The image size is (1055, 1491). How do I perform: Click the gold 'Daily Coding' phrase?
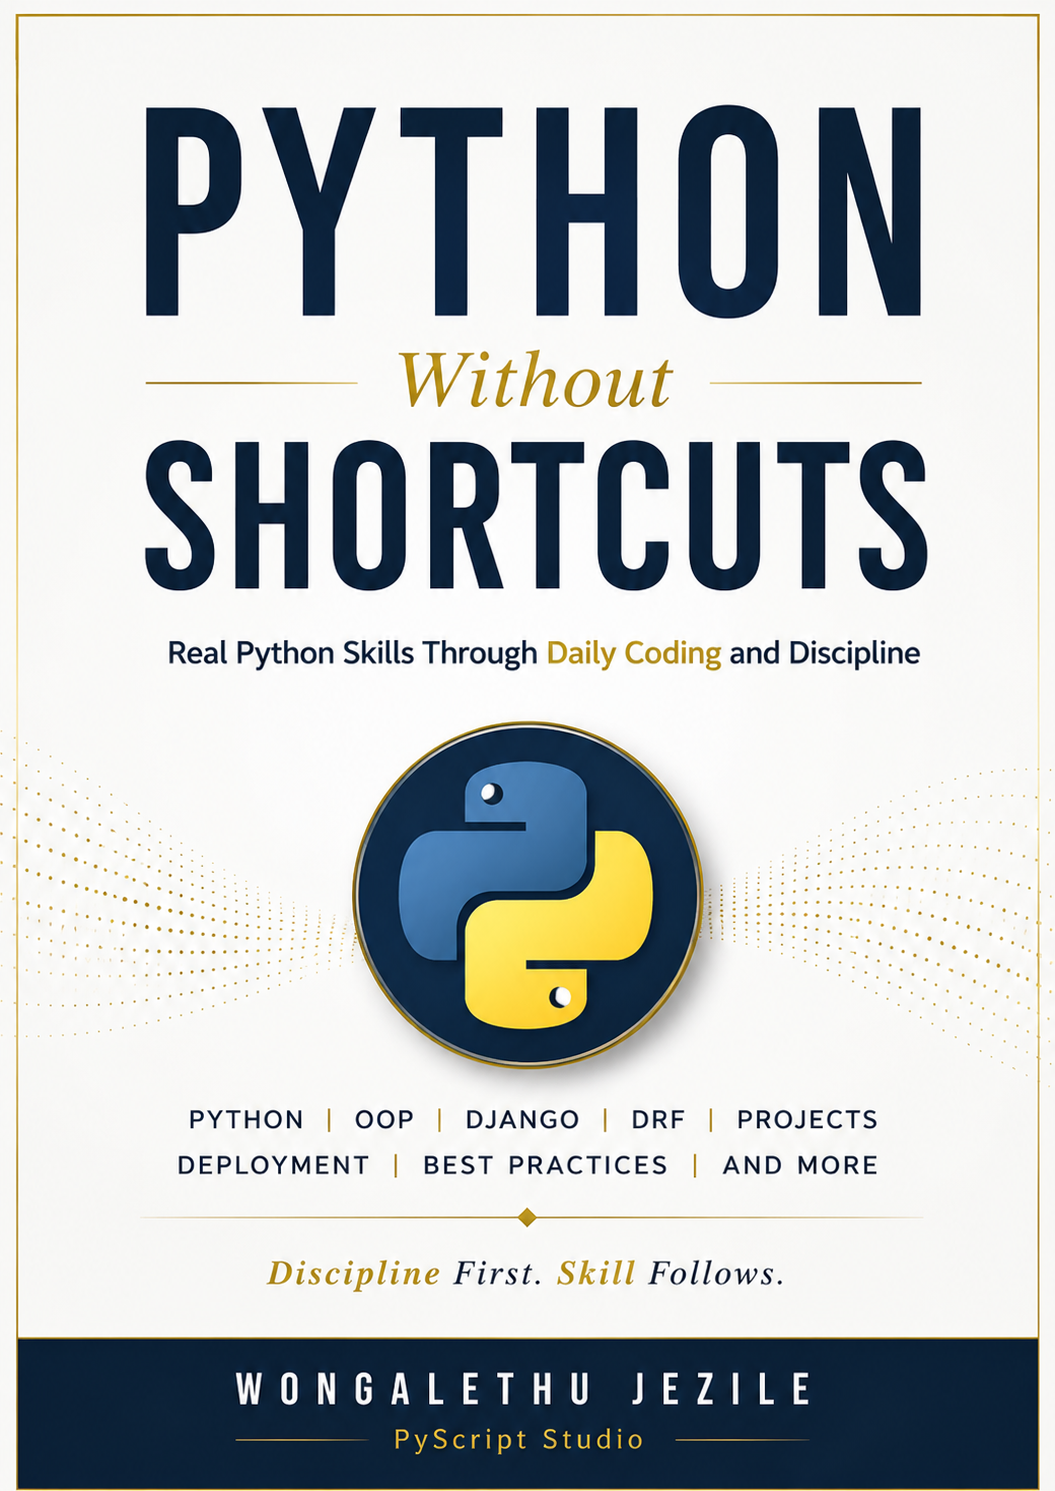[633, 654]
